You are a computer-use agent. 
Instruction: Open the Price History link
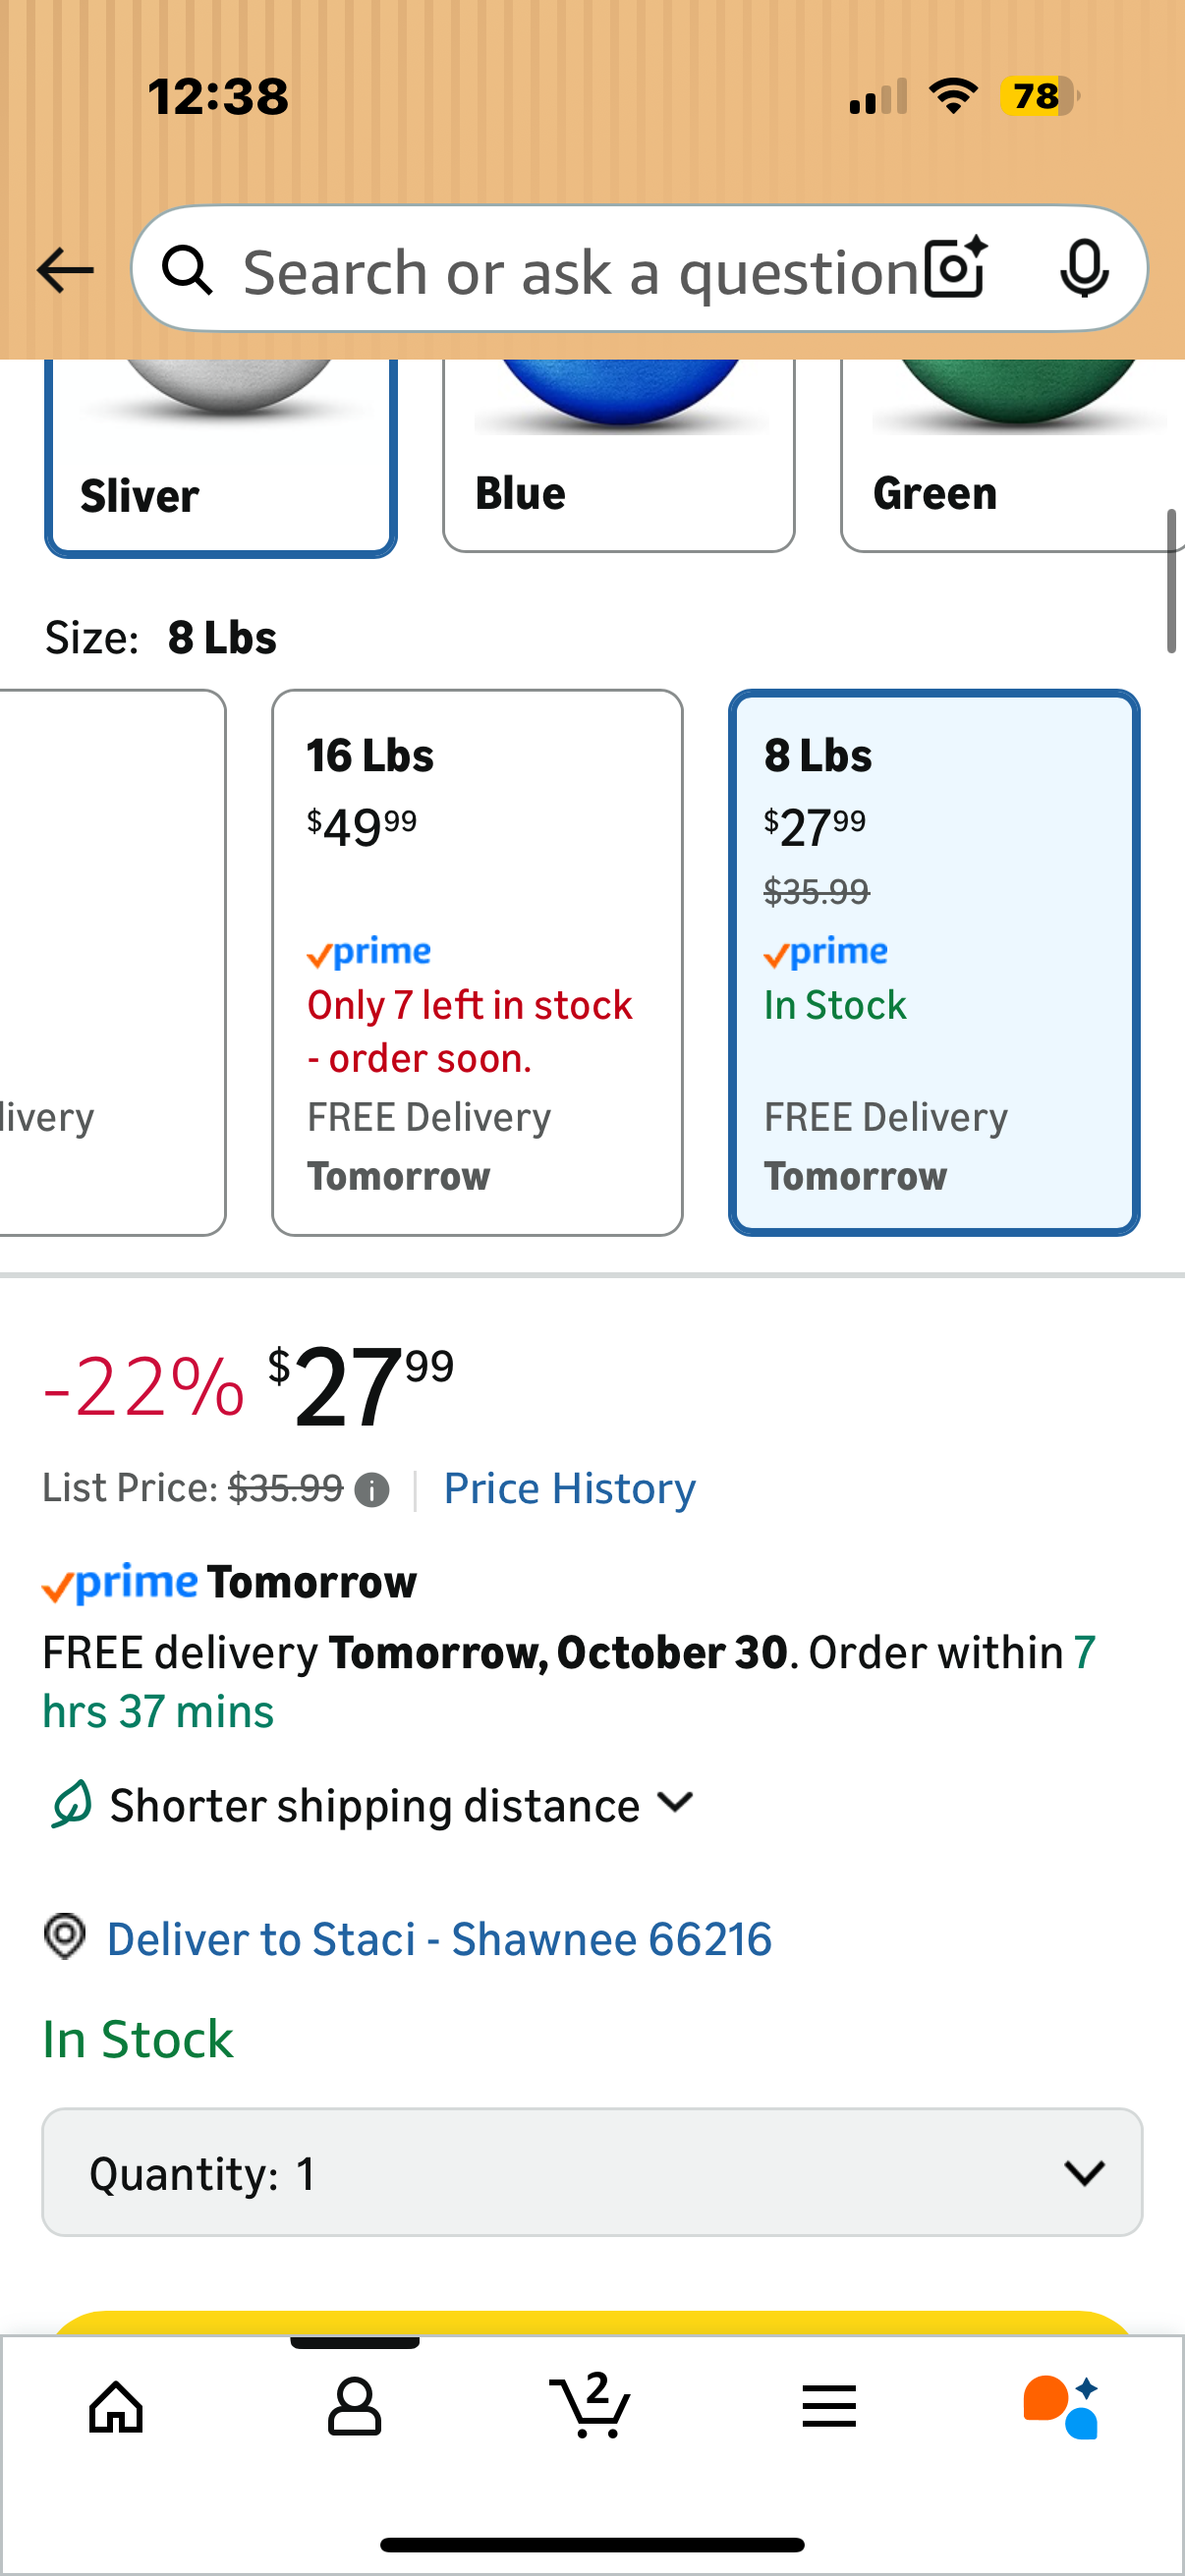click(x=569, y=1489)
